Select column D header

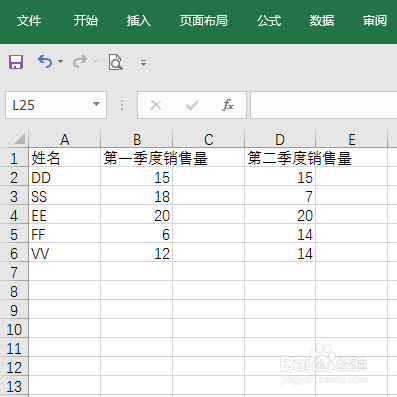click(280, 139)
